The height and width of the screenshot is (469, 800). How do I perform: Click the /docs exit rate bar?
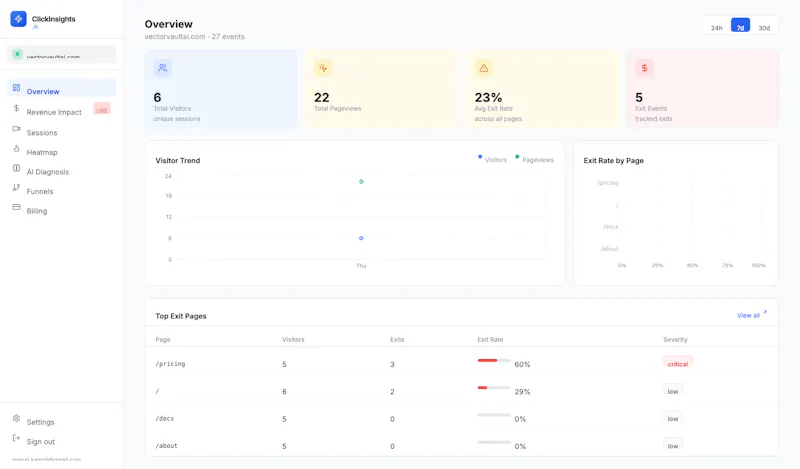494,415
